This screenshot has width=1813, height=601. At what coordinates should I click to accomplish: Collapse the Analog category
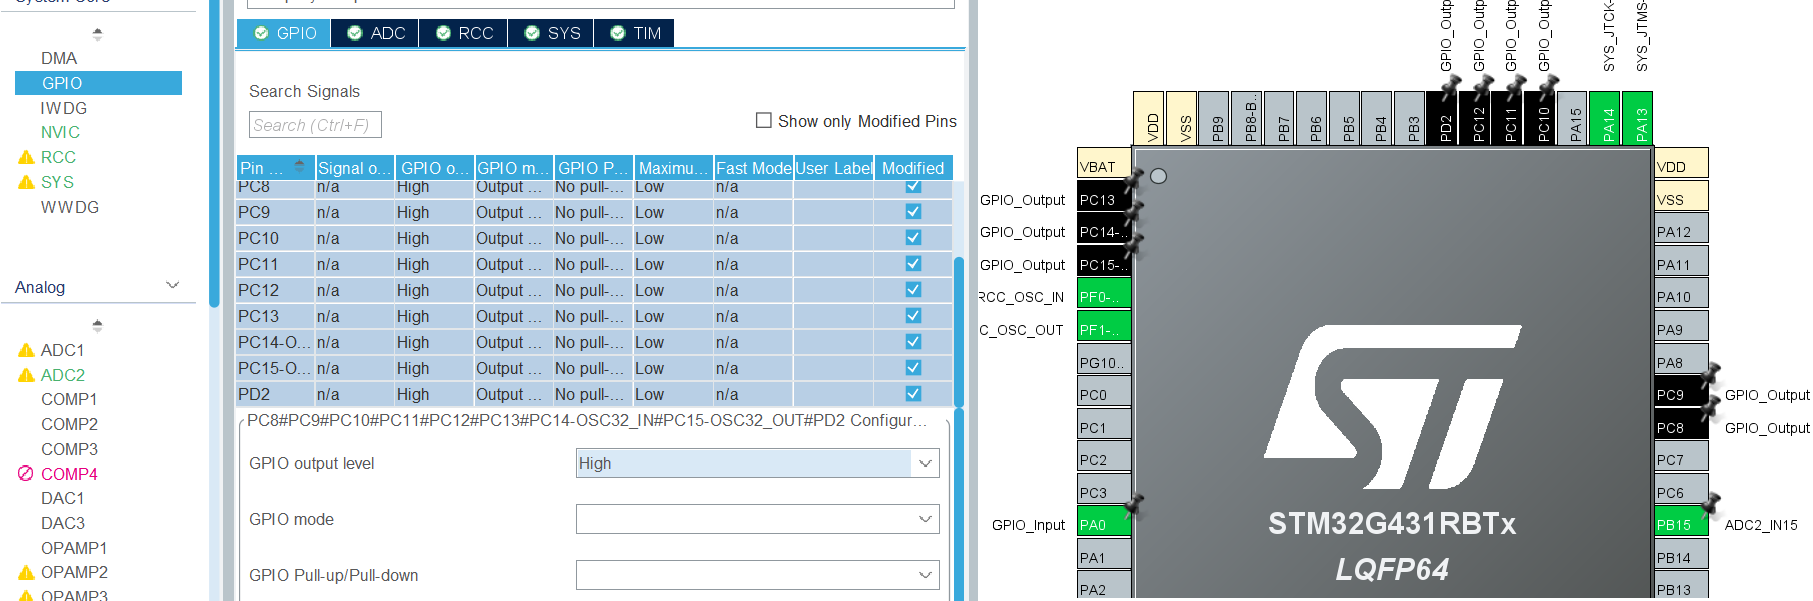coord(172,286)
